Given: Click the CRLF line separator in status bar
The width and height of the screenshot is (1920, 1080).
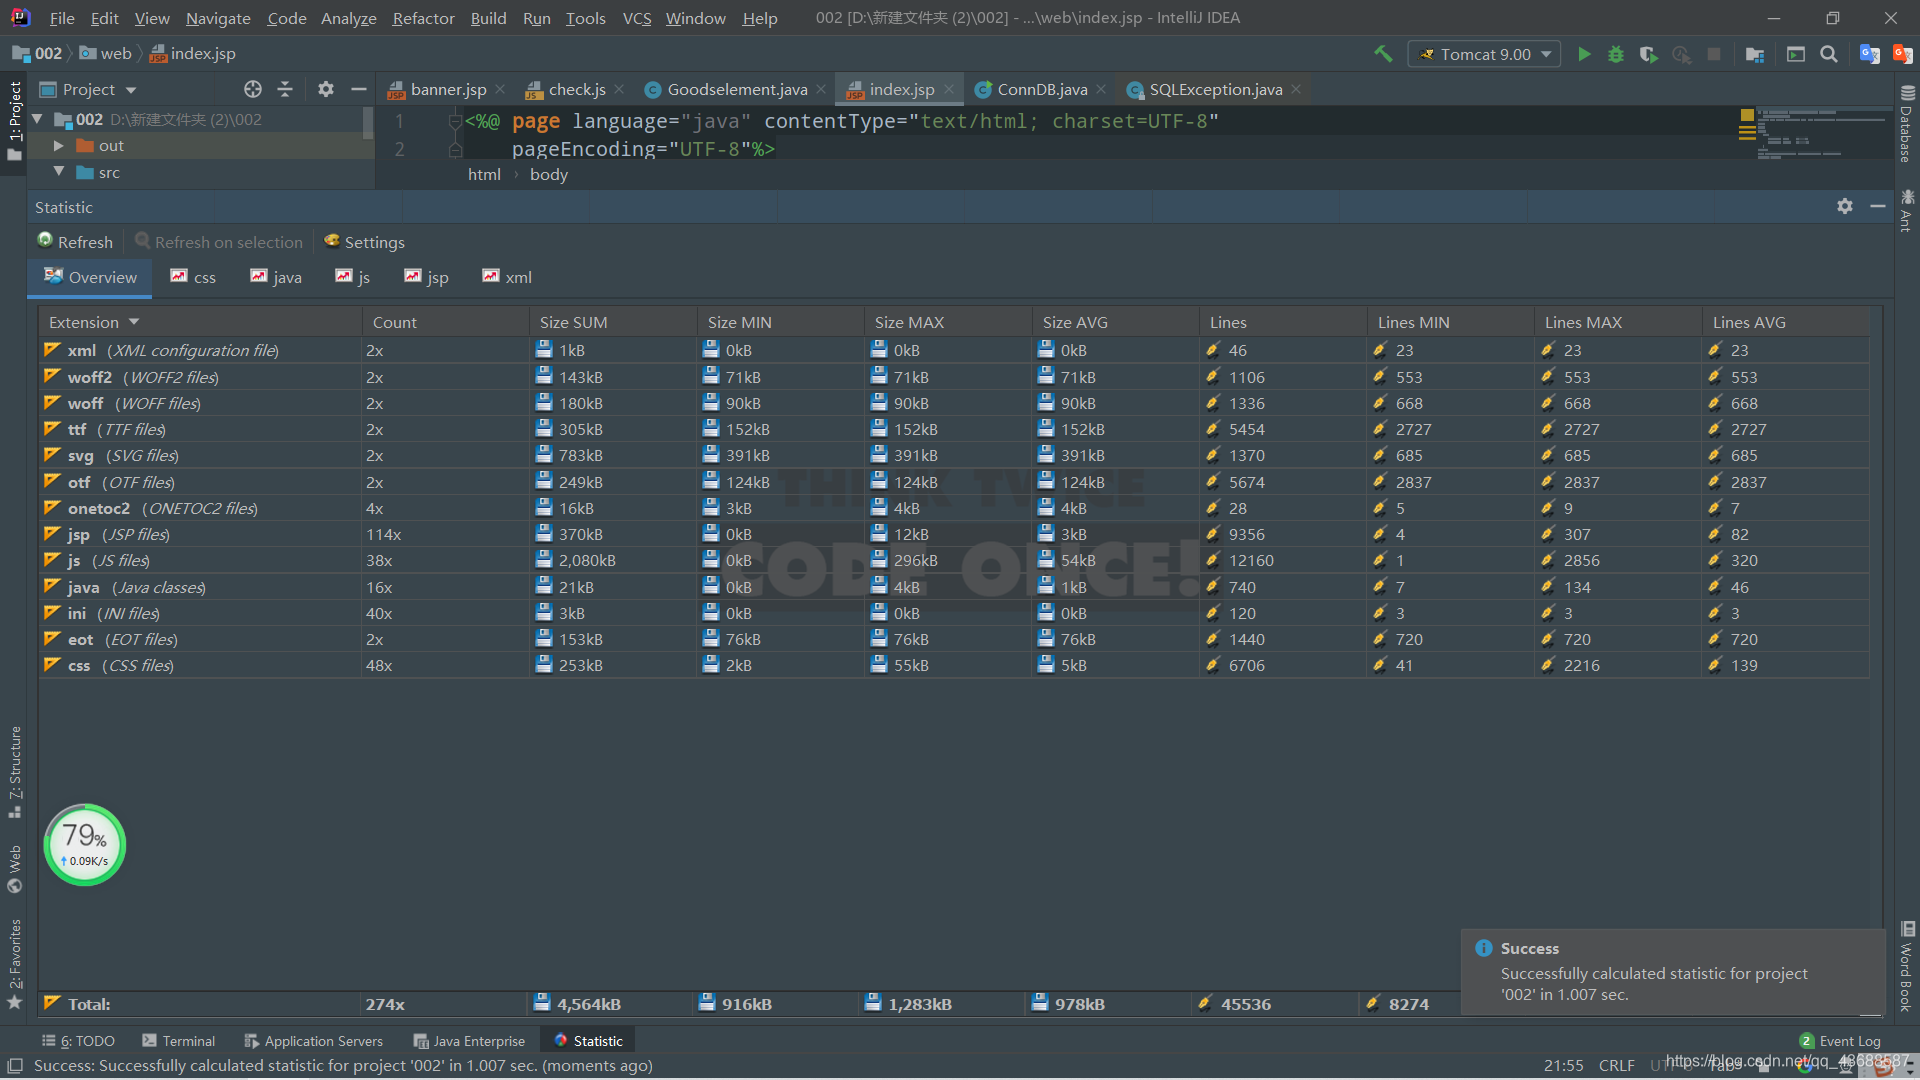Looking at the screenshot, I should pyautogui.click(x=1616, y=1066).
